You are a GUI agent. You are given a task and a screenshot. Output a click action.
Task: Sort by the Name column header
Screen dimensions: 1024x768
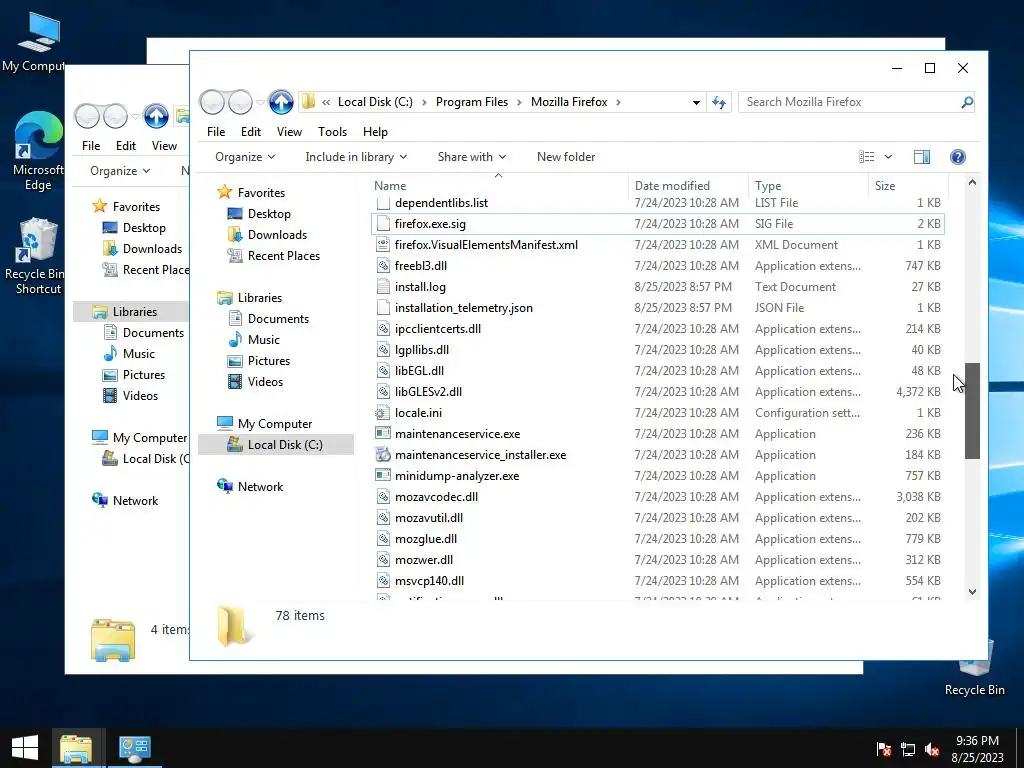point(500,185)
